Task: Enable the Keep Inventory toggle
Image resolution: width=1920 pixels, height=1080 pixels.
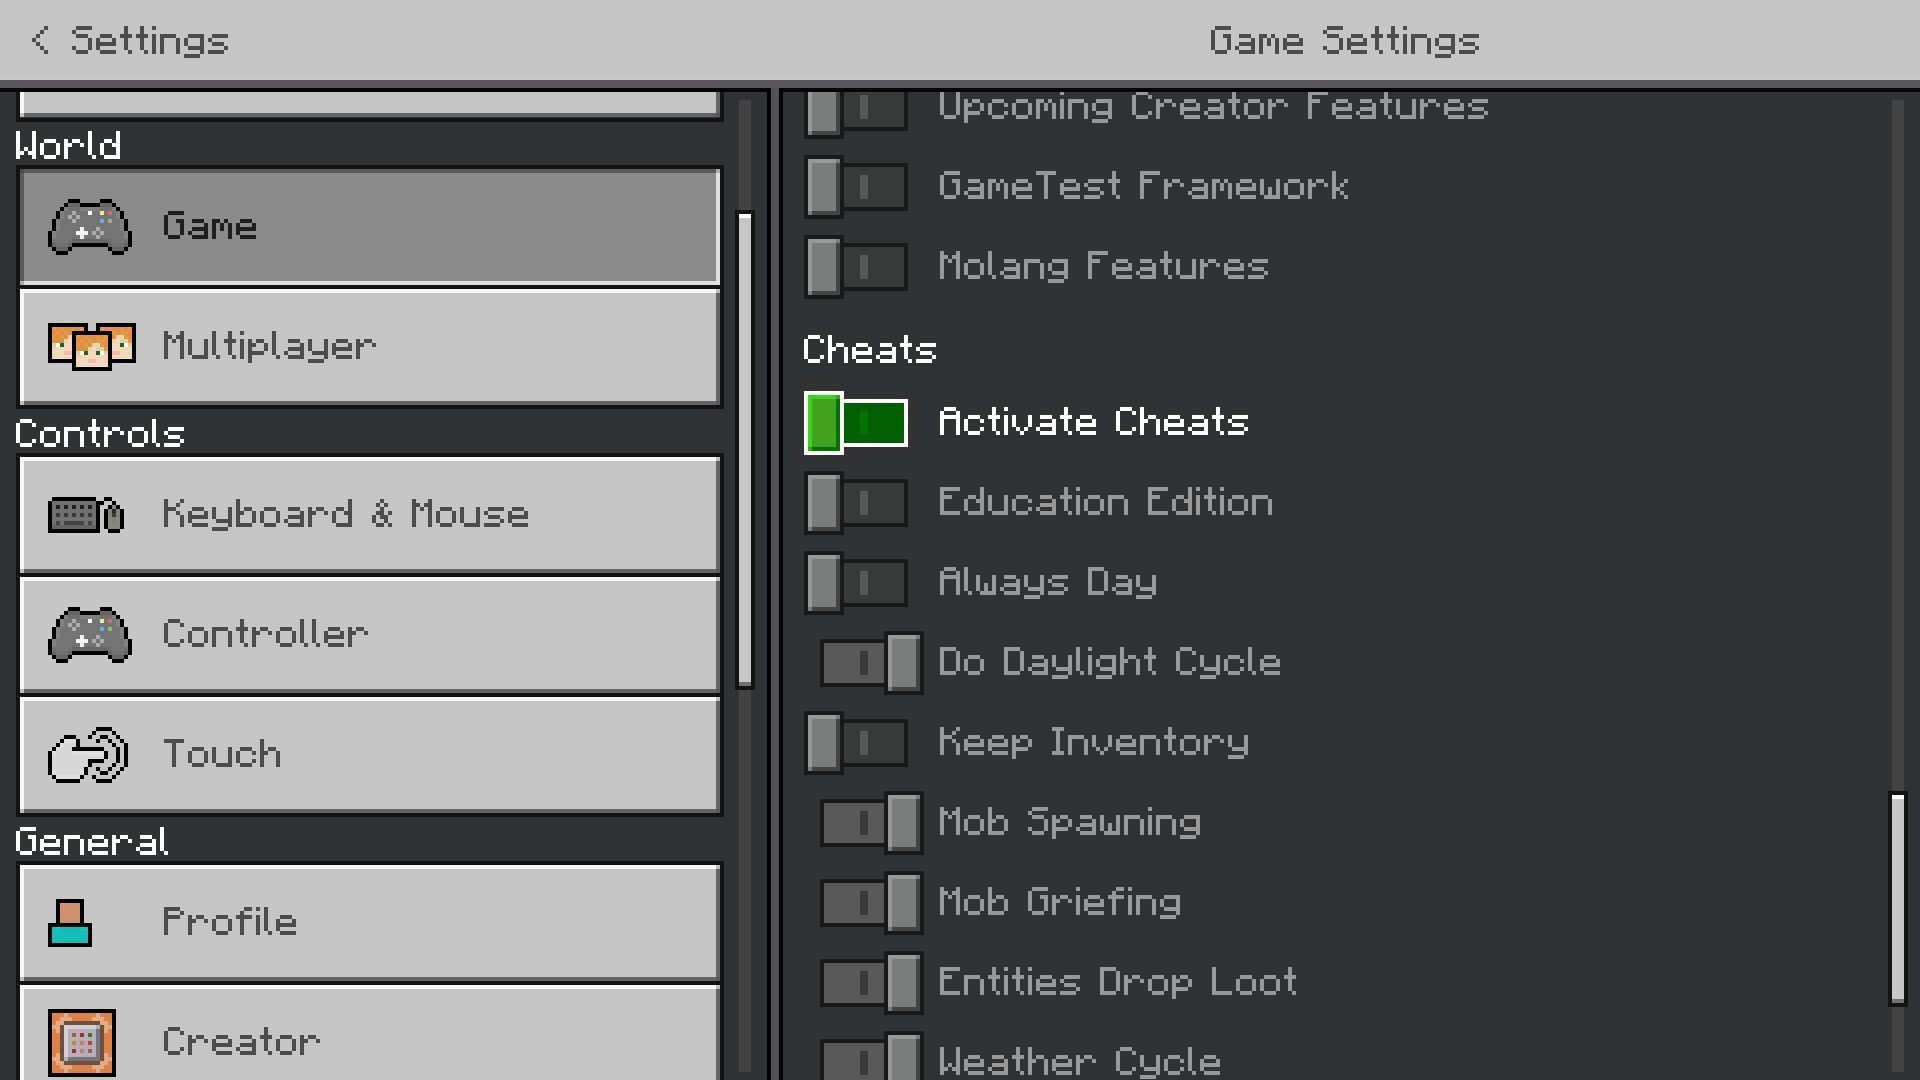Action: 856,741
